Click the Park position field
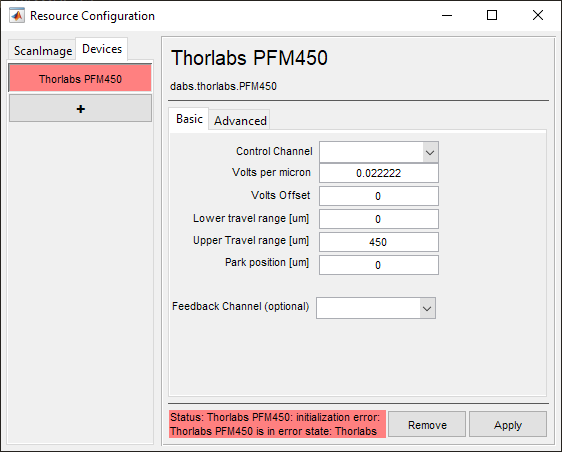This screenshot has height=452, width=562. coord(379,265)
